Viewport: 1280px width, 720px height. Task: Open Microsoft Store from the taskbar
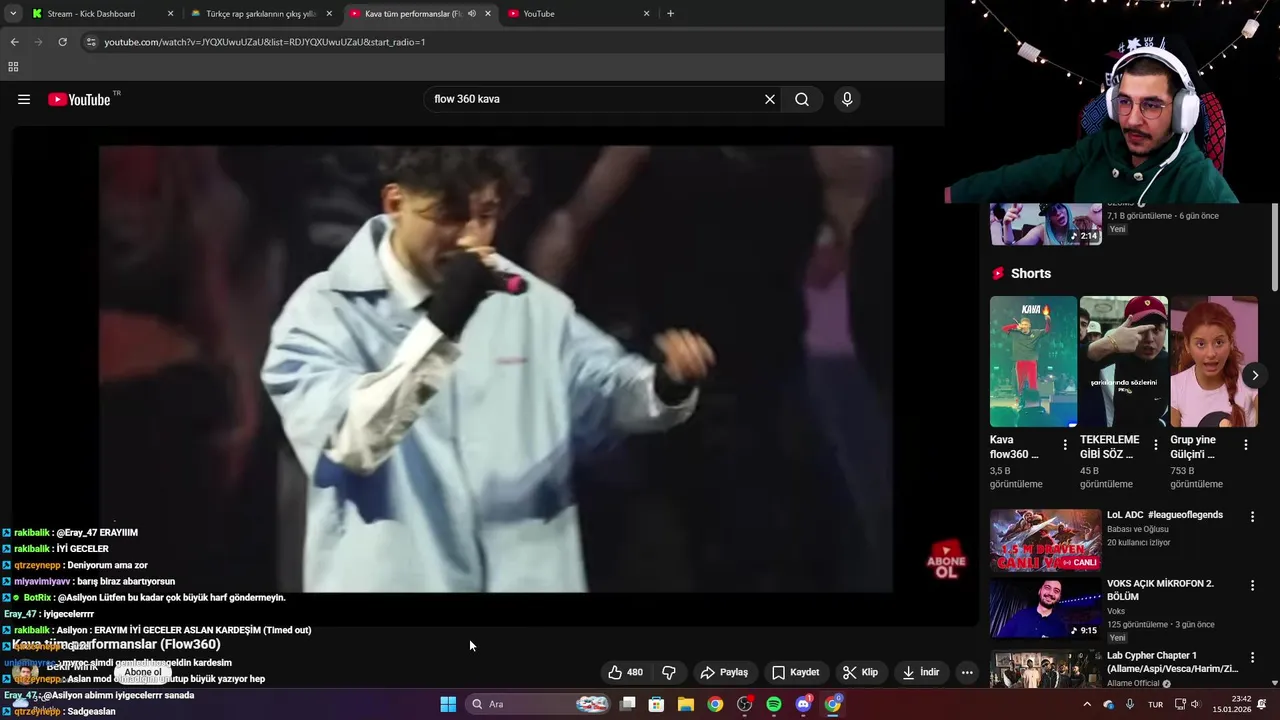657,704
